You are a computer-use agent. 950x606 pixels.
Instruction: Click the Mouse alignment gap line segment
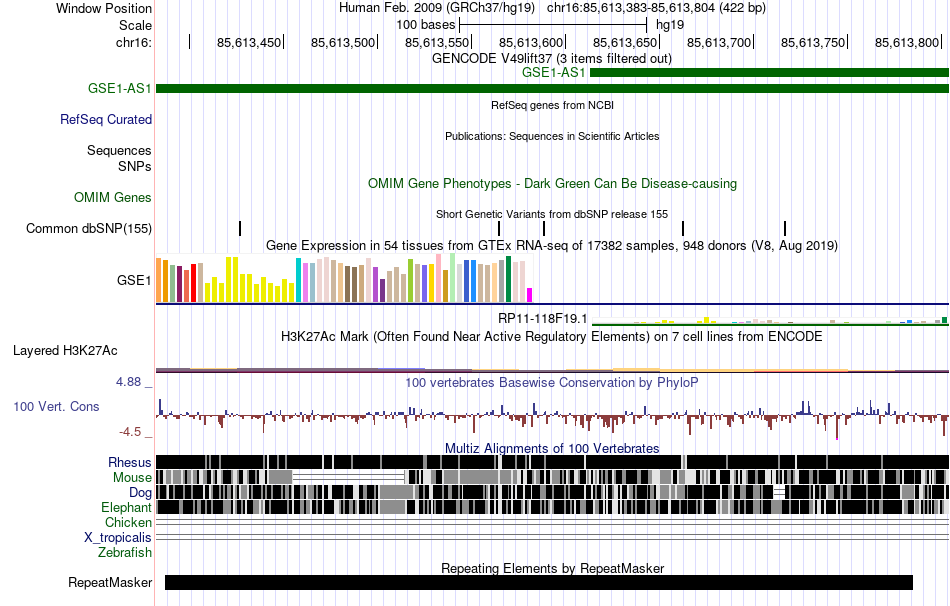pyautogui.click(x=348, y=478)
